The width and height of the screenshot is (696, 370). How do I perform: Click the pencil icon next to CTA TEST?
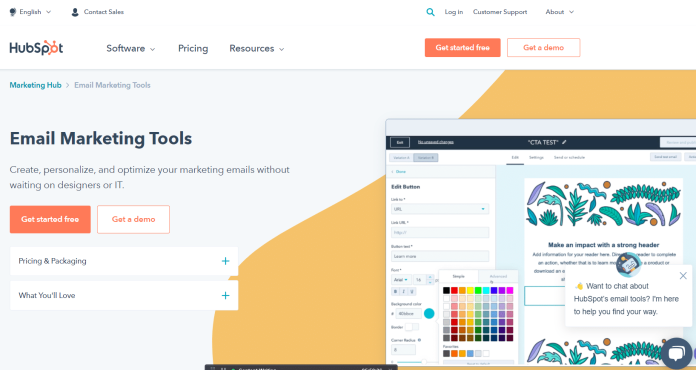click(x=564, y=142)
